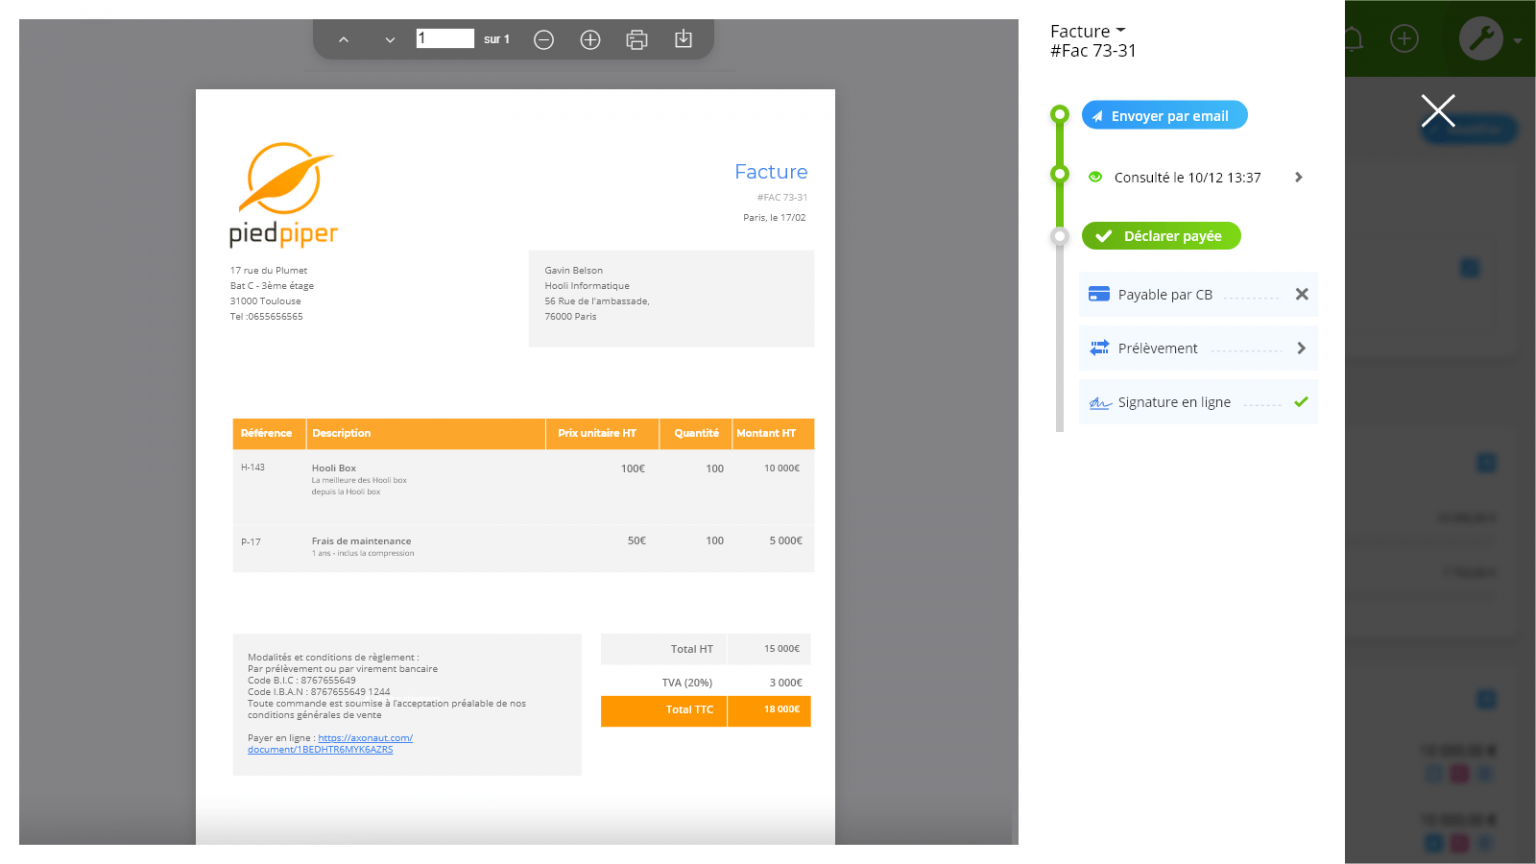Viewport: 1536px width, 864px height.
Task: Click the 17 rue du Plumet address
Action: (269, 270)
